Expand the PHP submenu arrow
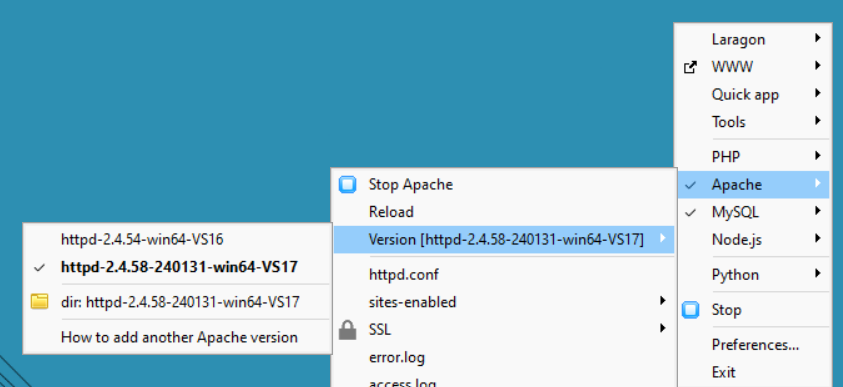The image size is (843, 387). click(x=818, y=156)
